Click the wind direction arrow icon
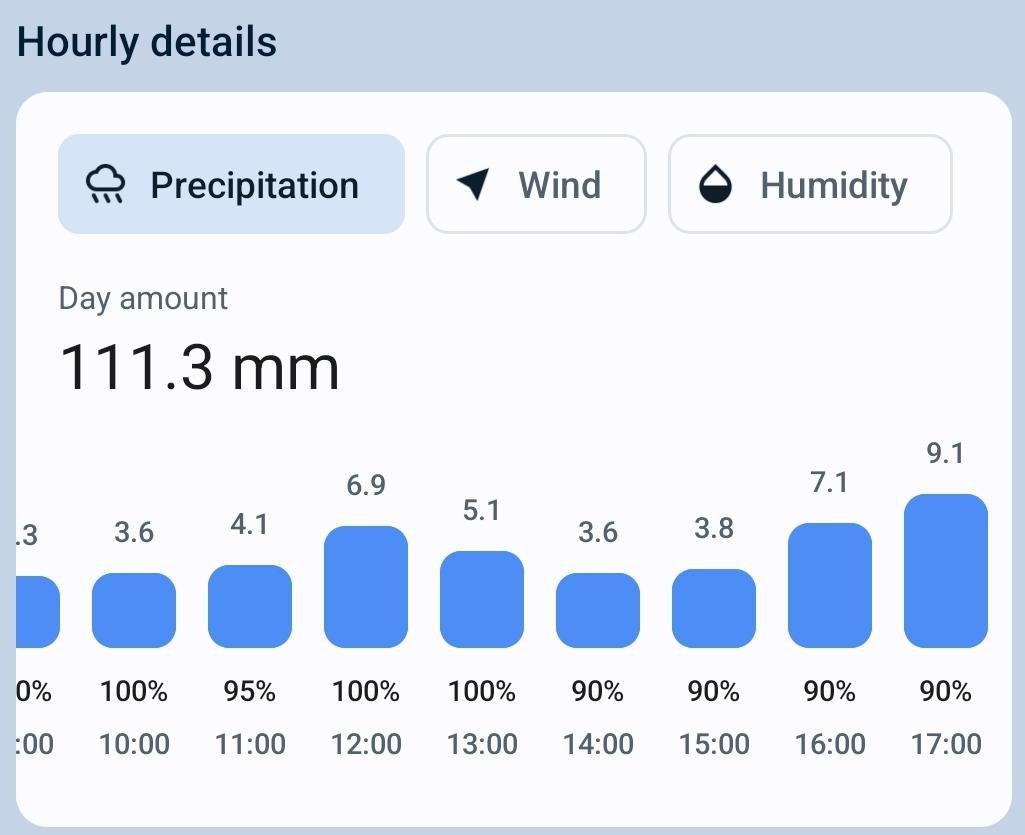 coord(474,184)
